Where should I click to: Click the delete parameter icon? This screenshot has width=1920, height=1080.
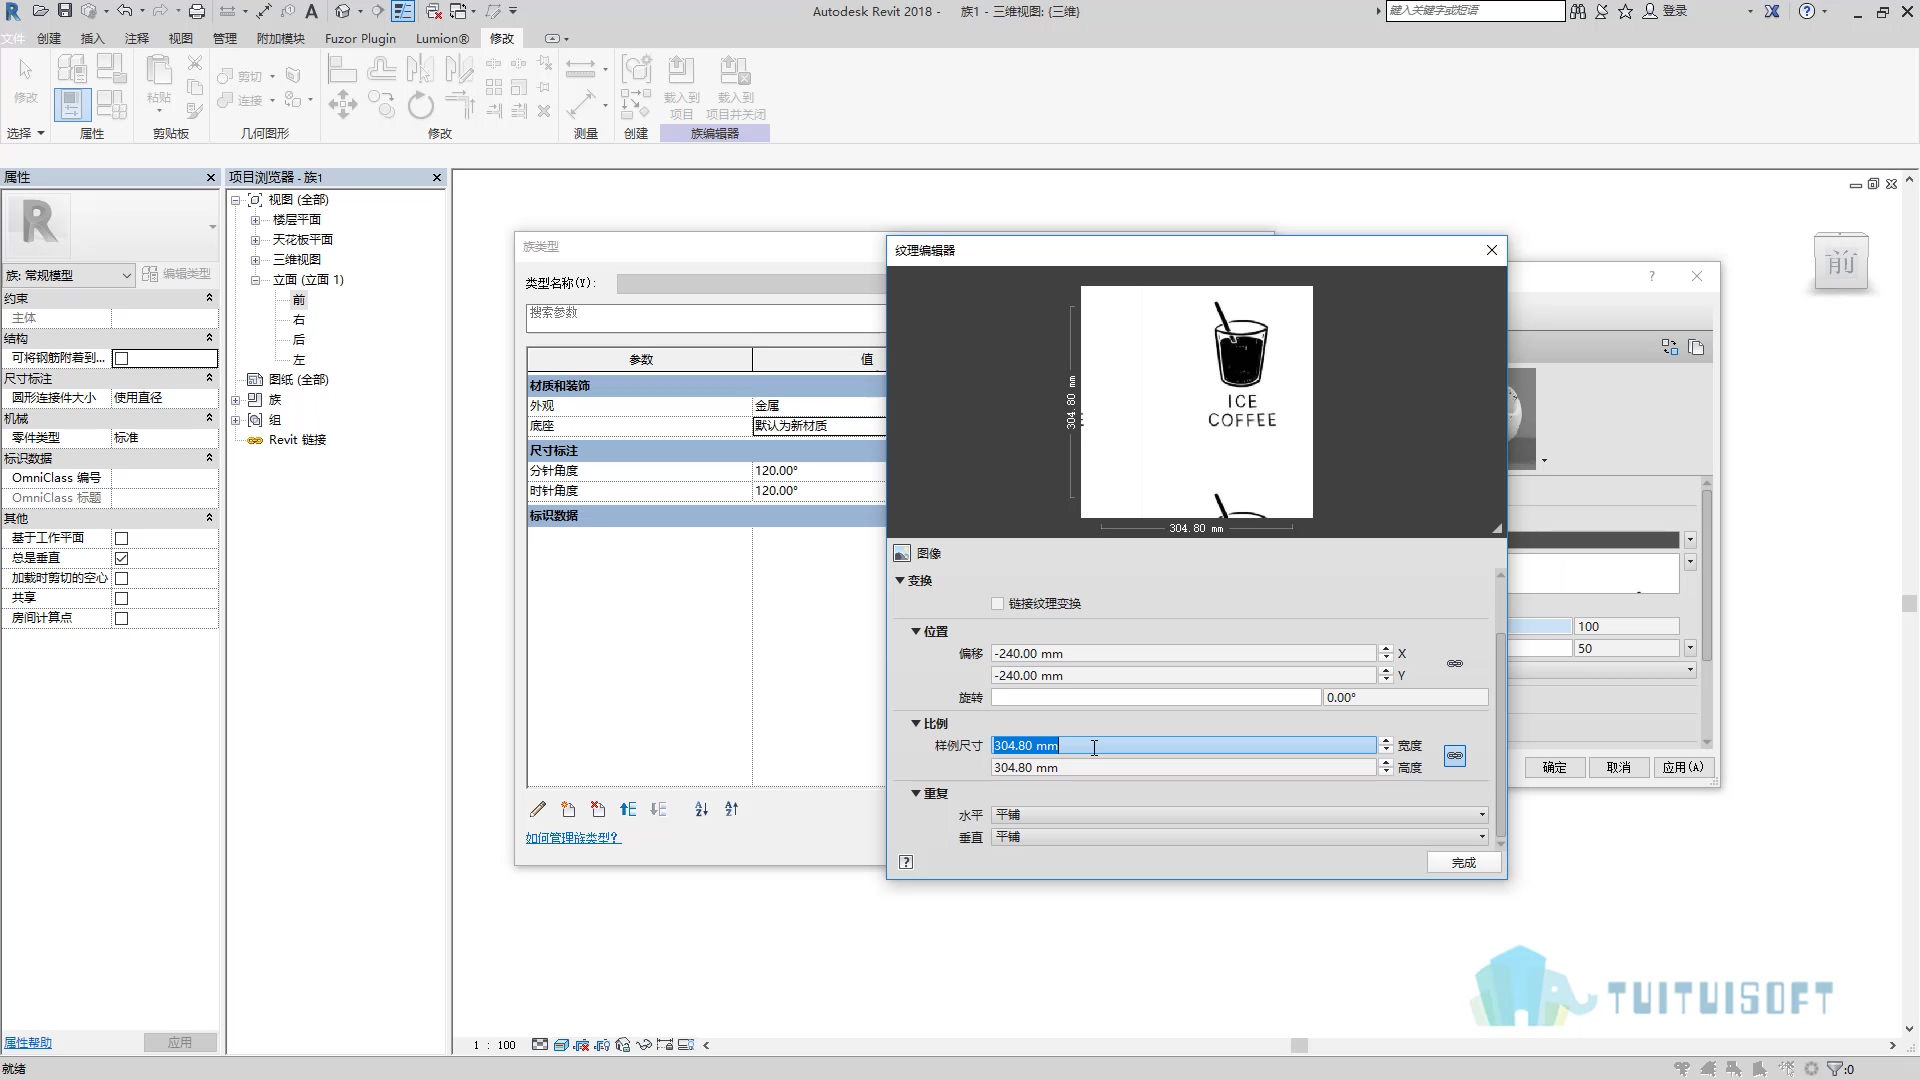coord(598,809)
